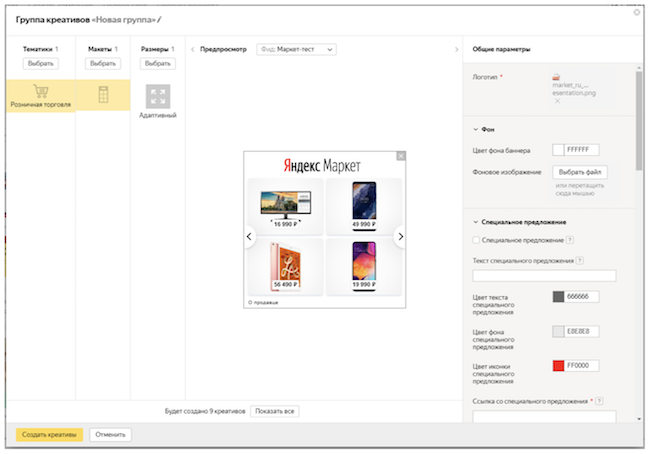This screenshot has width=650, height=454.
Task: Click the Новая группа title text
Action: (123, 19)
